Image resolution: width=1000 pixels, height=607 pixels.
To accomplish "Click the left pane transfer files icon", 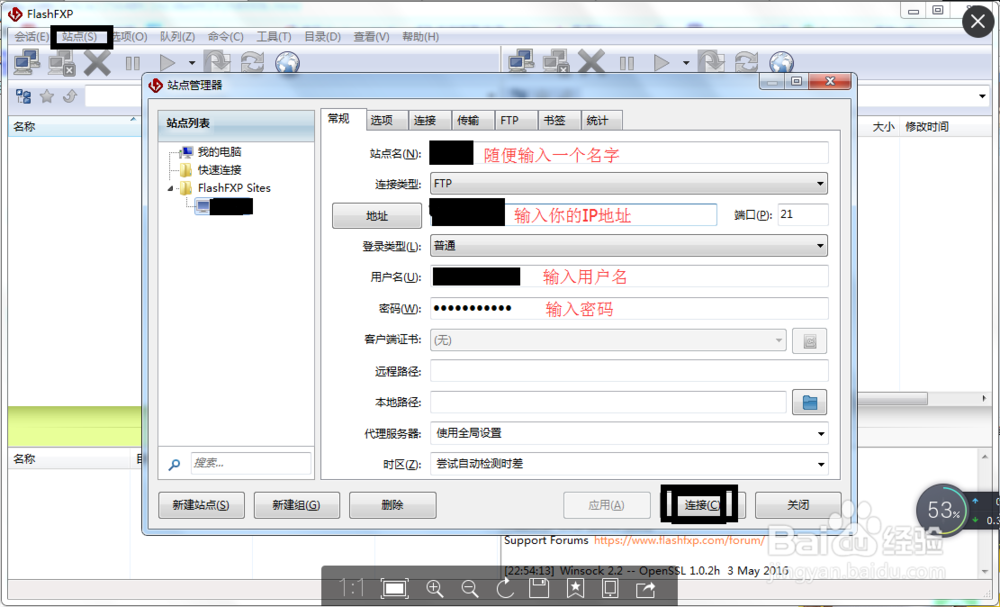I will (x=217, y=62).
